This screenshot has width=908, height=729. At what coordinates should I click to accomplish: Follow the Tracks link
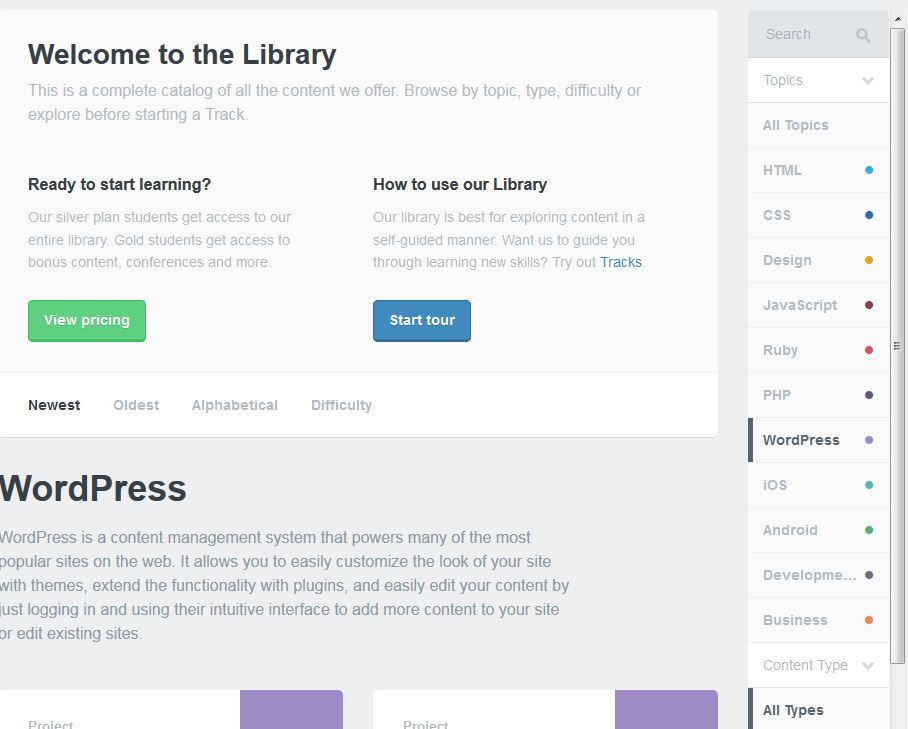click(621, 262)
